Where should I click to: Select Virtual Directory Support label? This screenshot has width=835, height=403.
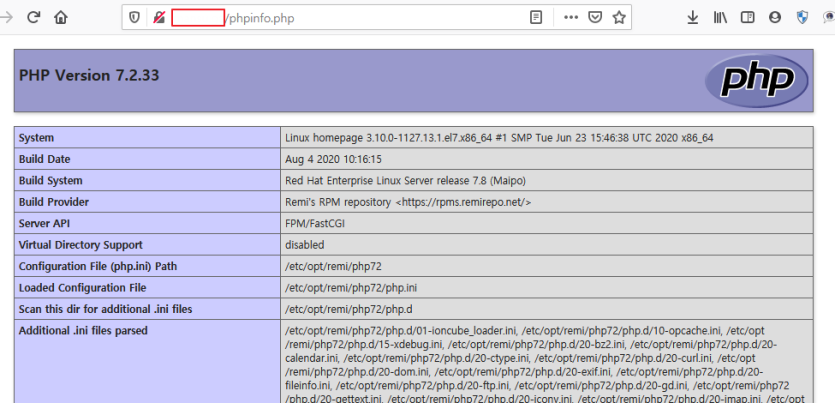pyautogui.click(x=80, y=245)
